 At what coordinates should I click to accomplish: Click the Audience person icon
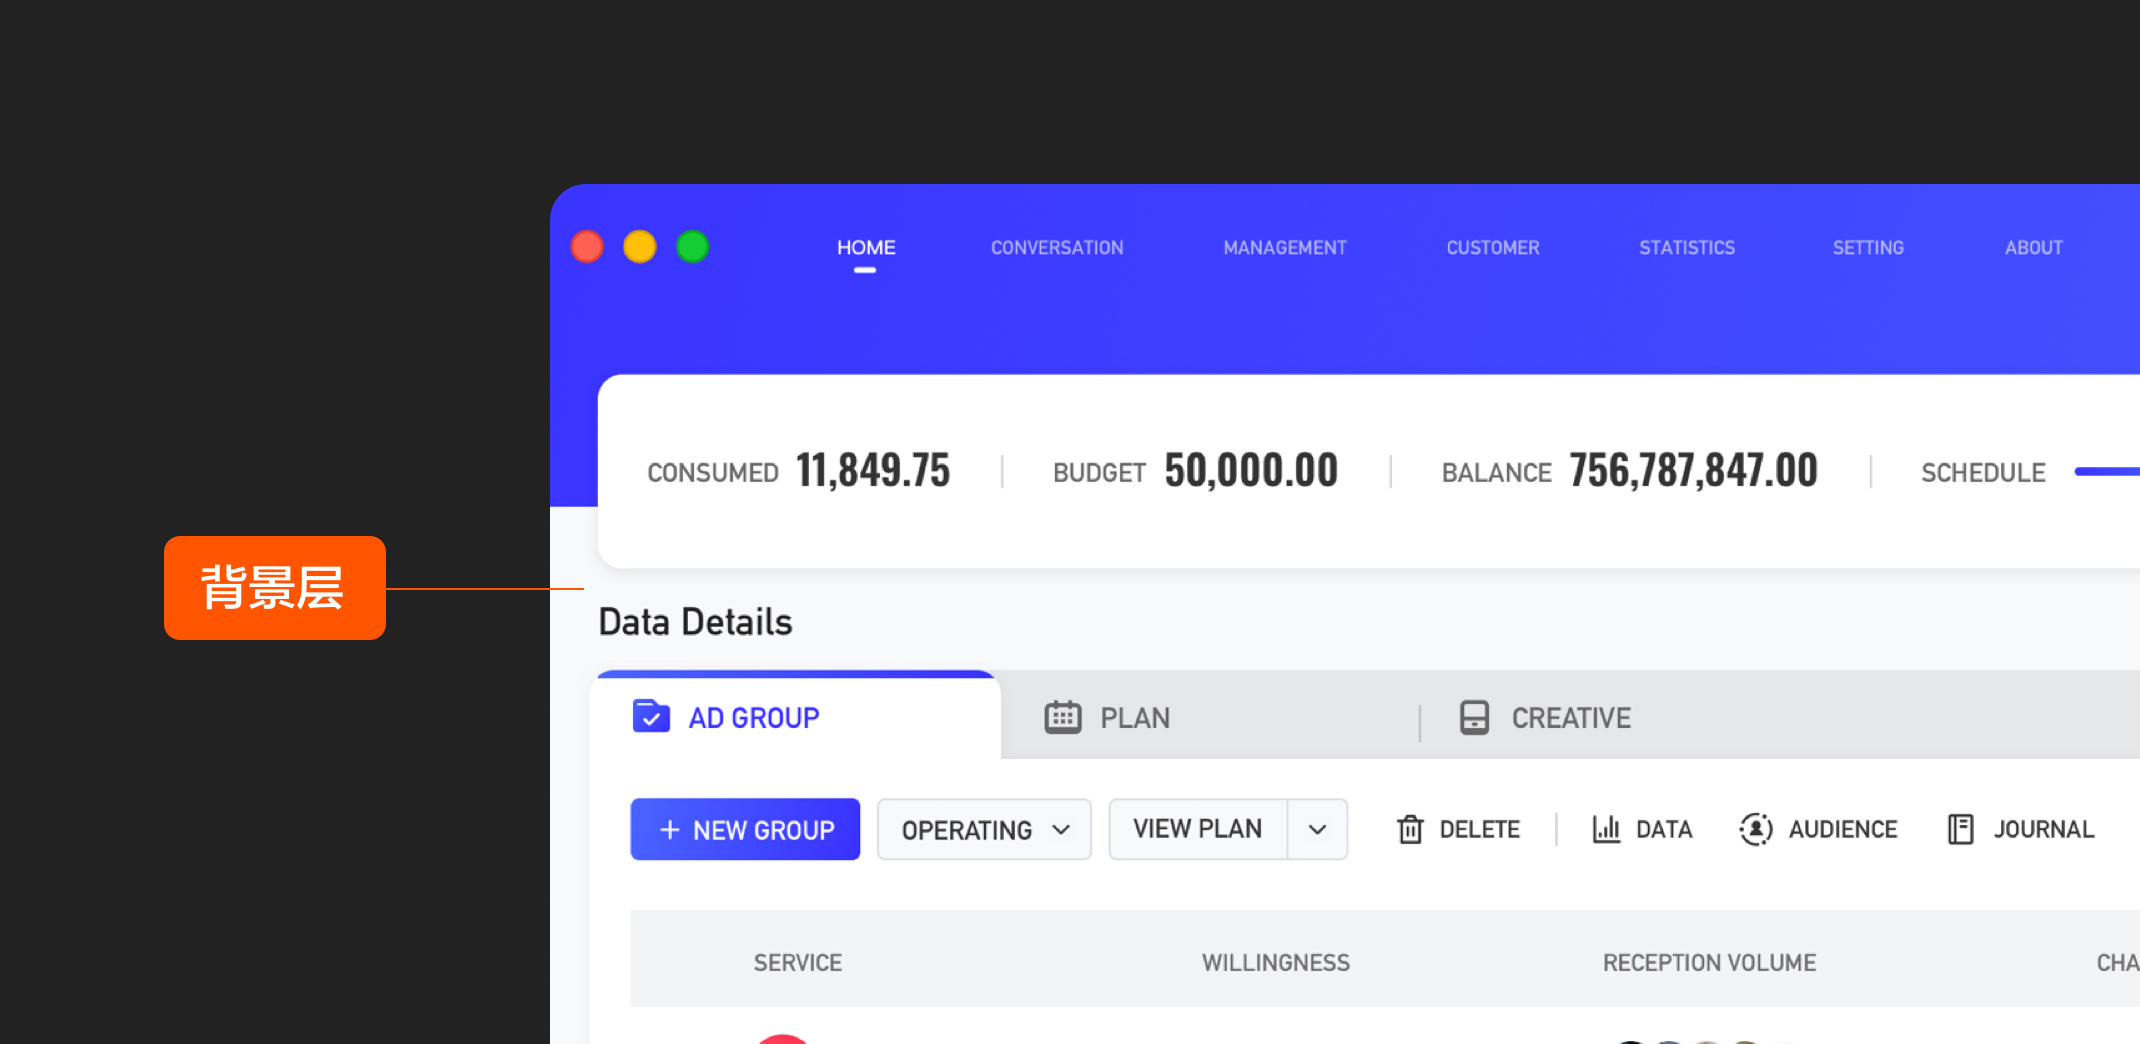click(x=1756, y=829)
